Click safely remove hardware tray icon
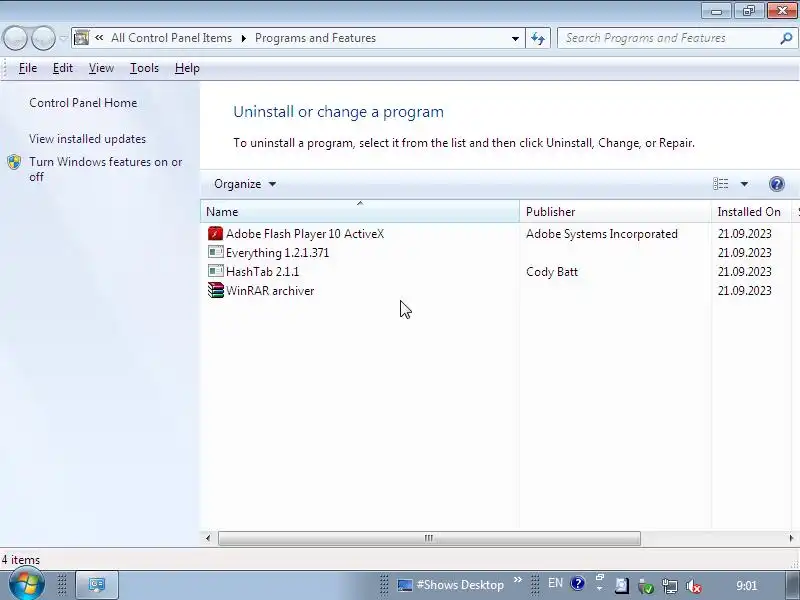800x600 pixels. (x=646, y=586)
